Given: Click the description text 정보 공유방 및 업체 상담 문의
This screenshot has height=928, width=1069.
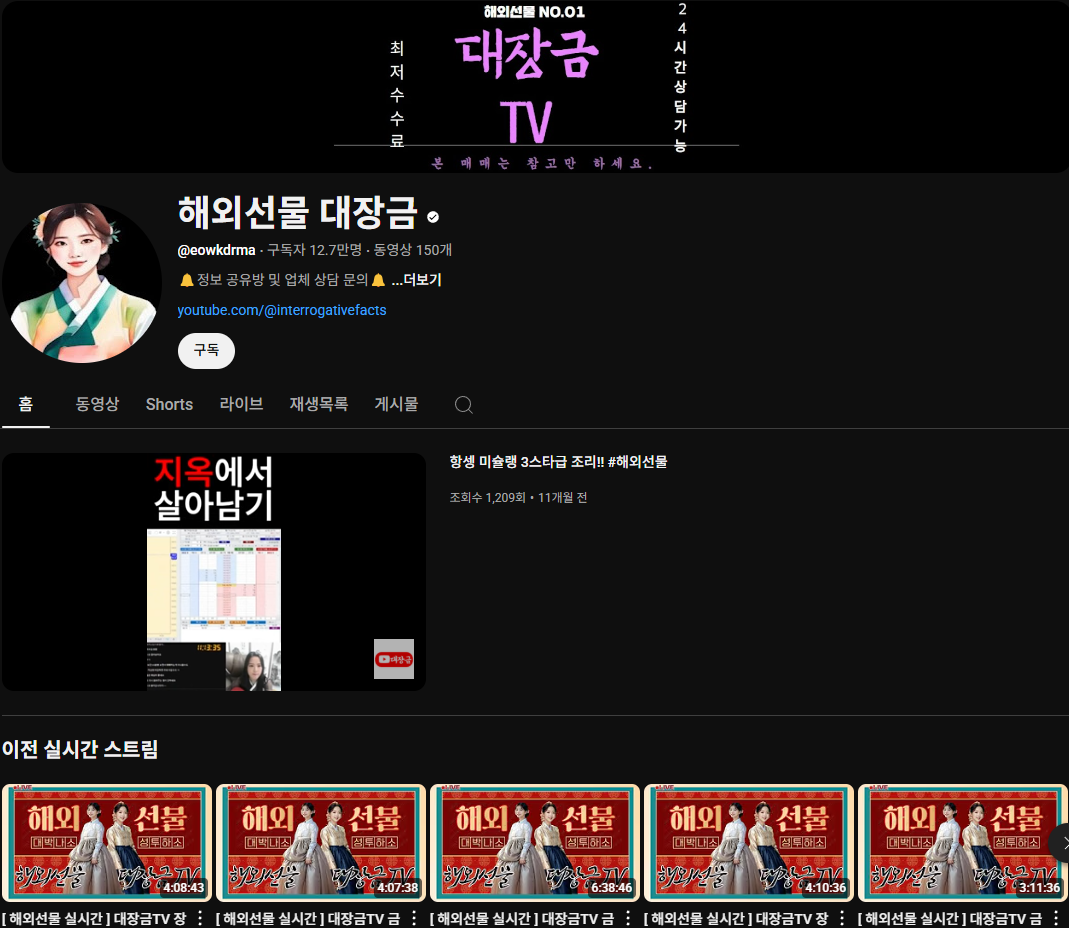Looking at the screenshot, I should coord(282,280).
